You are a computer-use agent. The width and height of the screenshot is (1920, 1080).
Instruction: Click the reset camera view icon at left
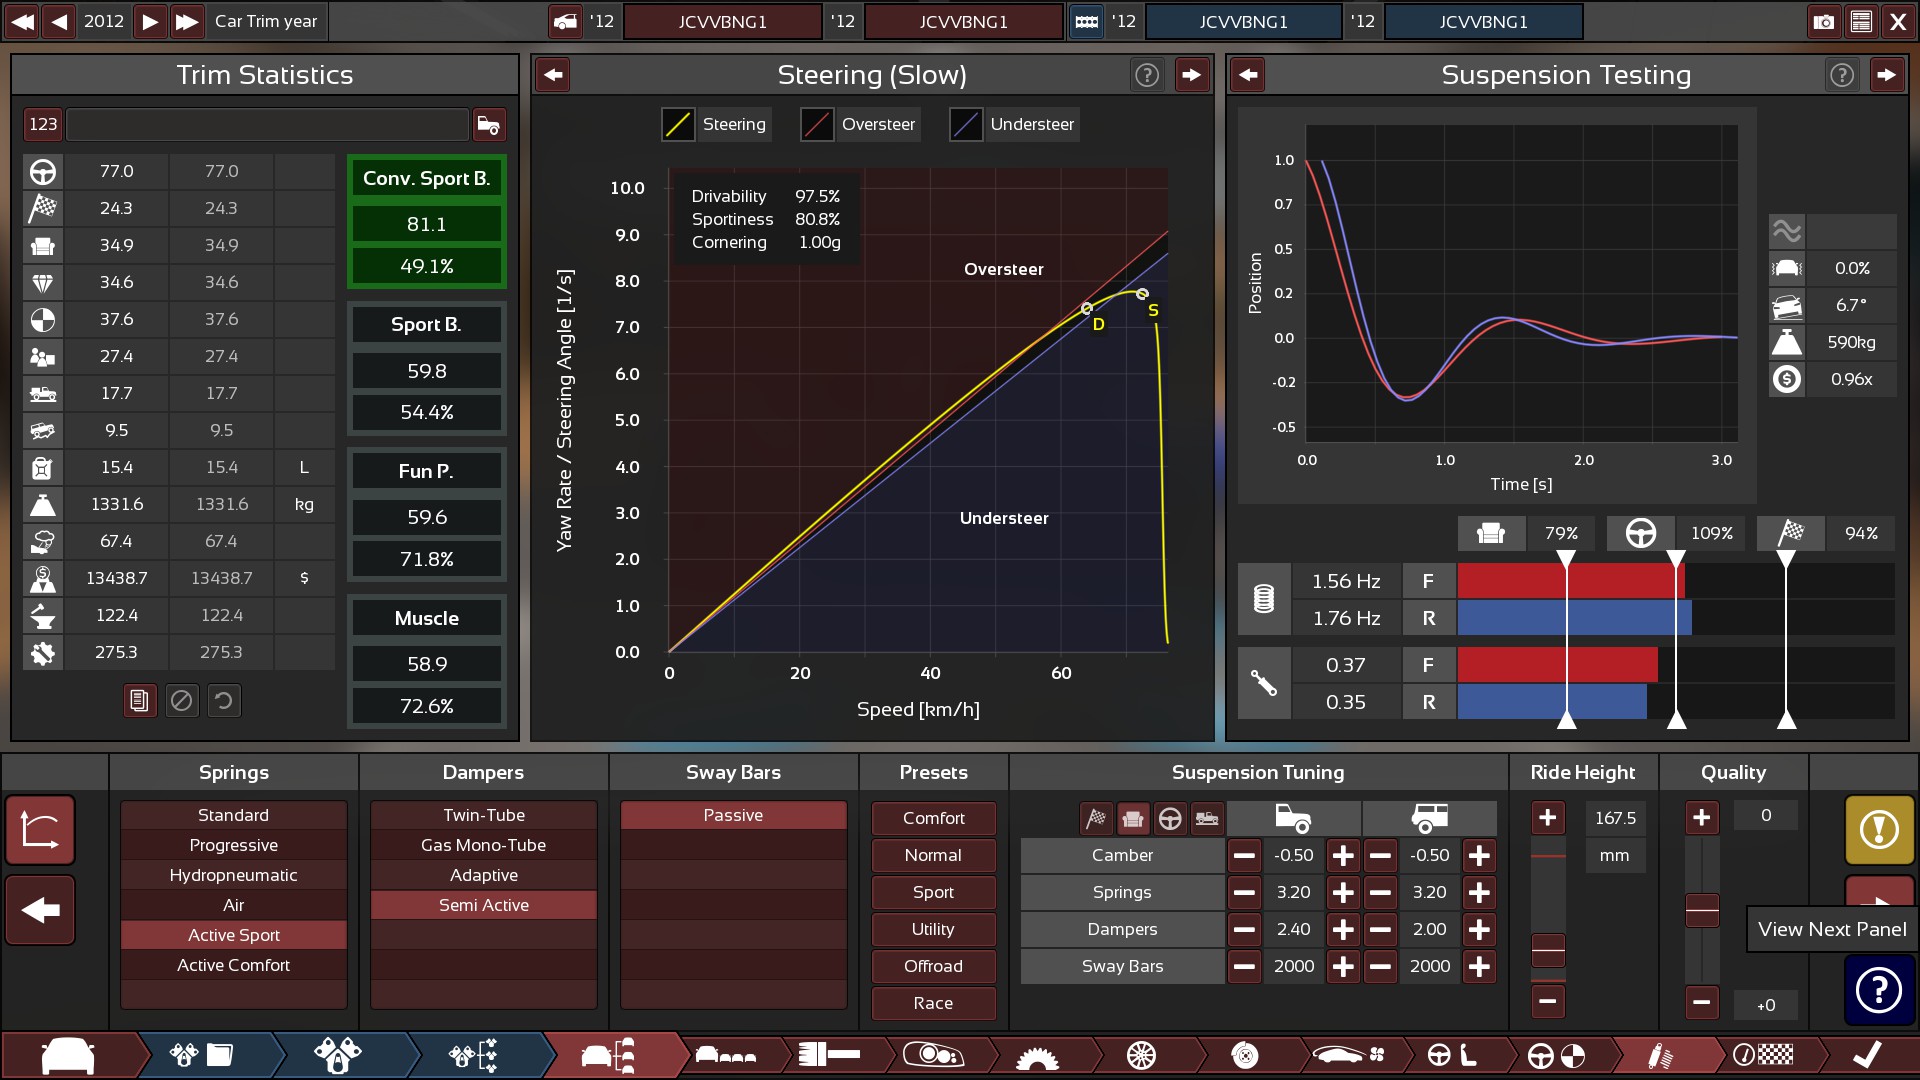(40, 830)
